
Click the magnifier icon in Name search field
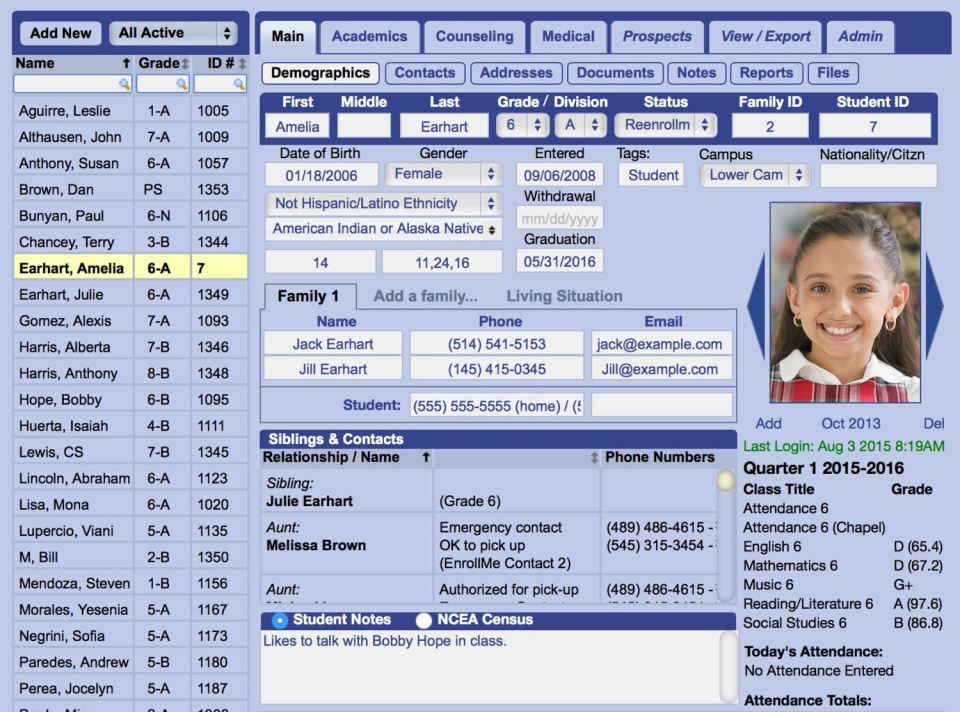[124, 84]
